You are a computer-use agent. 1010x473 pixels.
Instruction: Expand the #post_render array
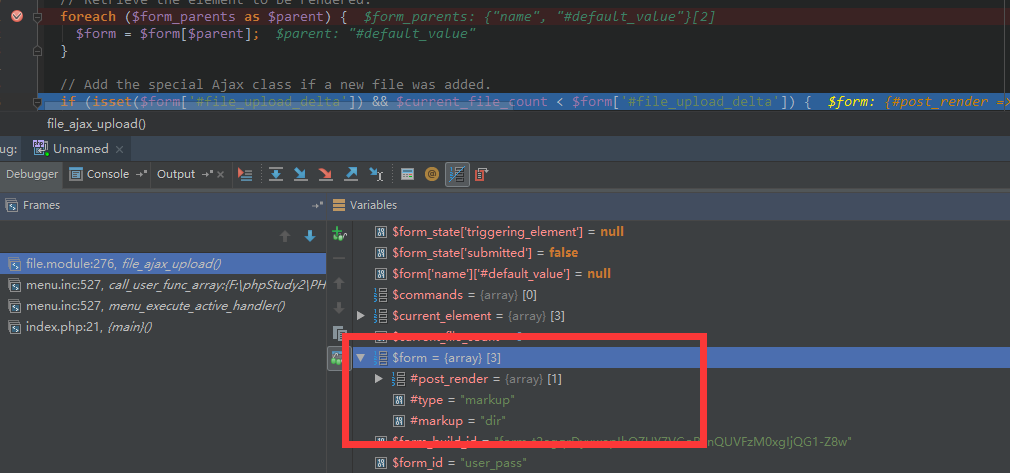(x=378, y=379)
